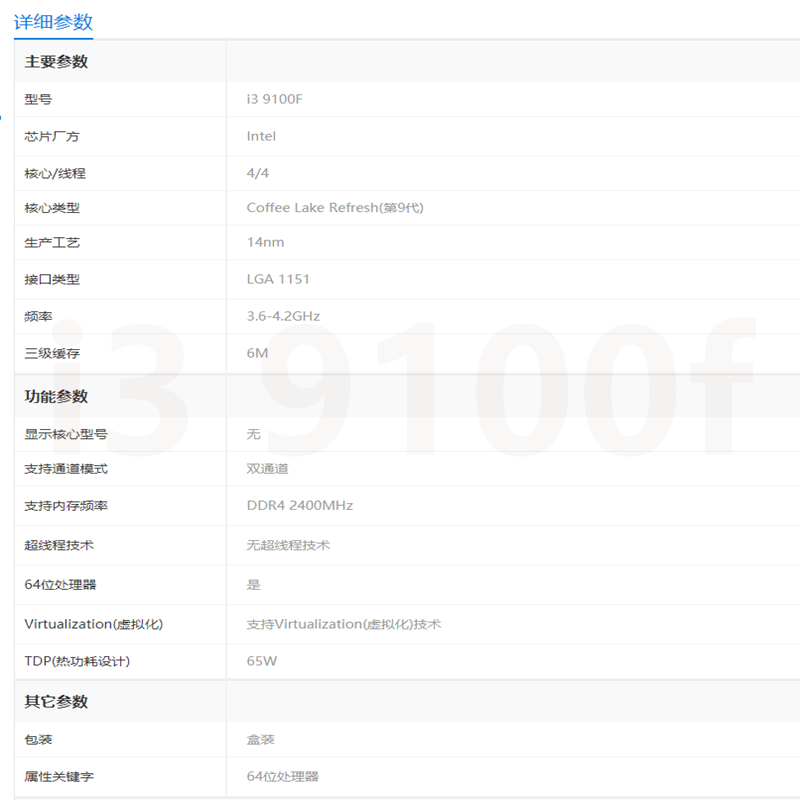Screen dimensions: 800x800
Task: Click the 核心/线程 label
Action: pos(55,173)
